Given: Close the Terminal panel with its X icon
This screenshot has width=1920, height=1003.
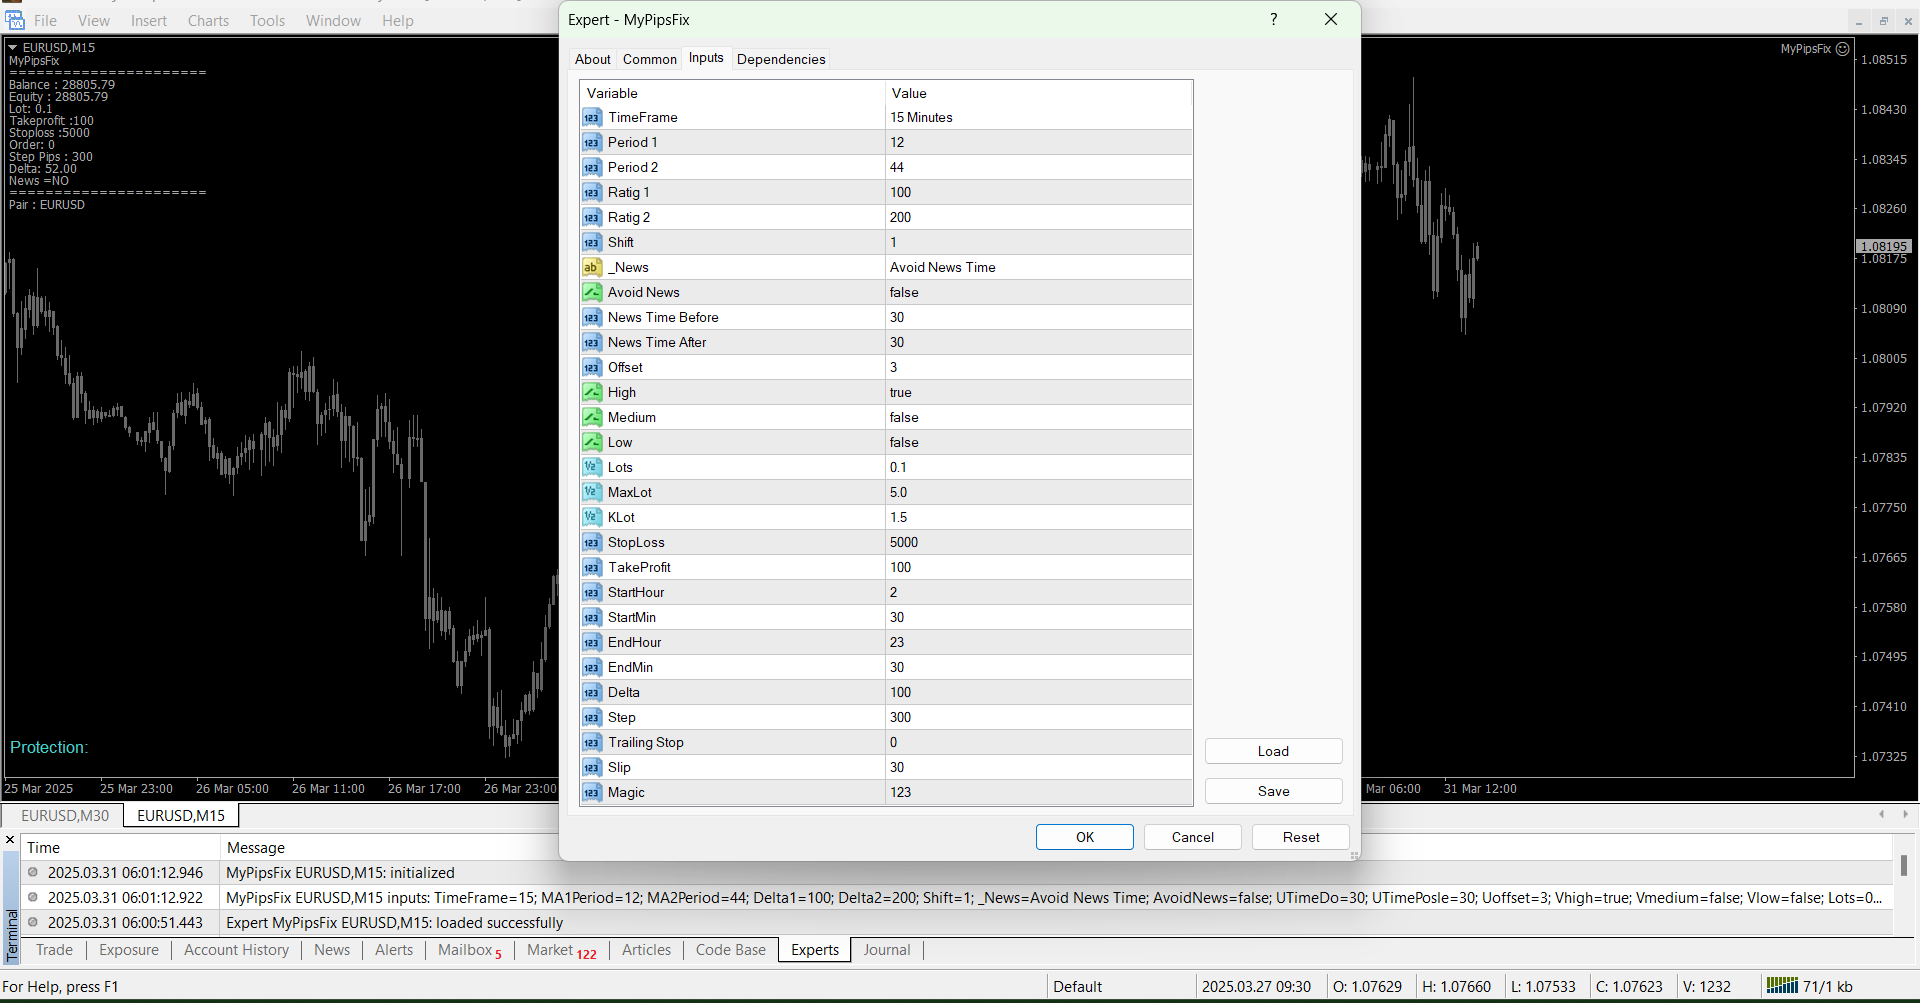Looking at the screenshot, I should (x=10, y=840).
